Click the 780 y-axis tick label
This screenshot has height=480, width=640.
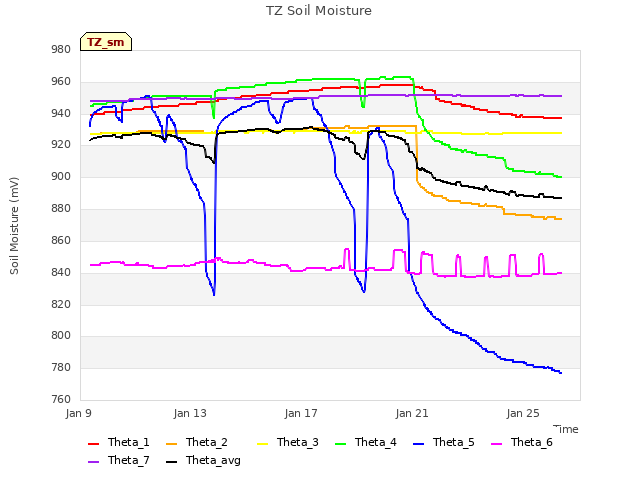tap(61, 367)
